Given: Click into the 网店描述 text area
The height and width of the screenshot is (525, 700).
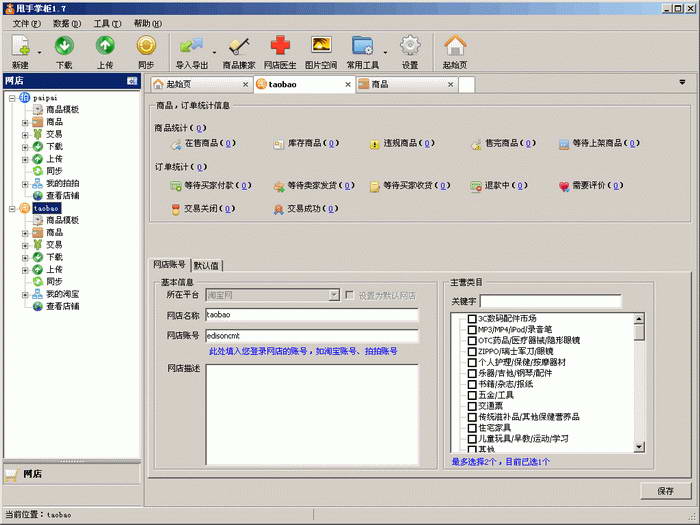Looking at the screenshot, I should click(x=312, y=415).
